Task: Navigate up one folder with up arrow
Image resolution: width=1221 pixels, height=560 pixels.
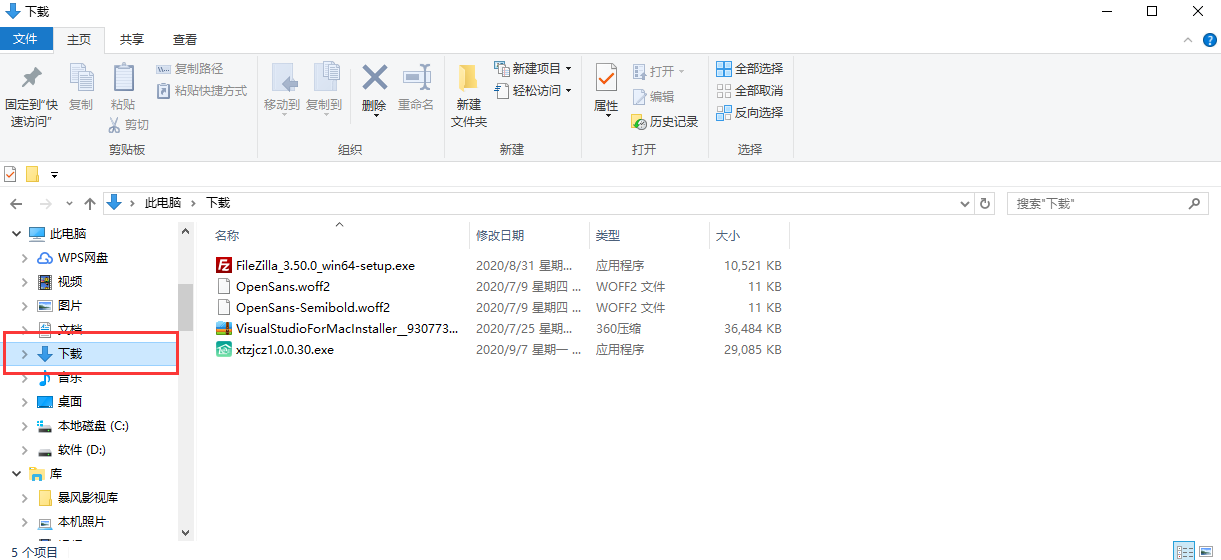Action: pos(90,203)
